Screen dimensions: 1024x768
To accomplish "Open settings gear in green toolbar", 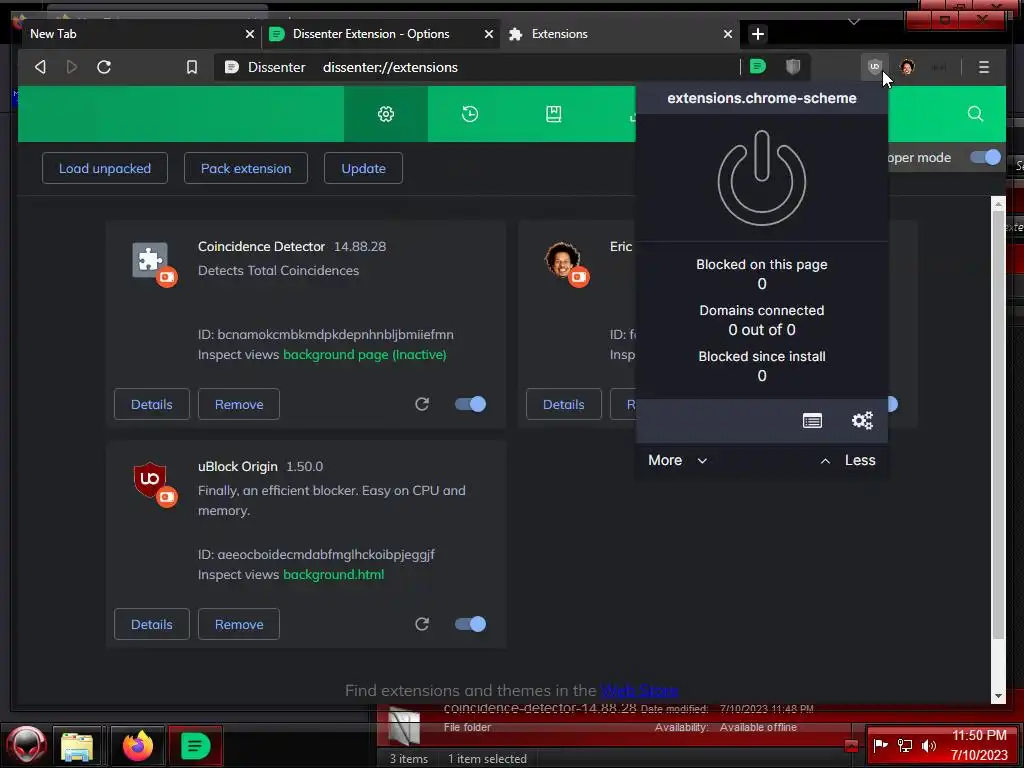I will (x=386, y=114).
